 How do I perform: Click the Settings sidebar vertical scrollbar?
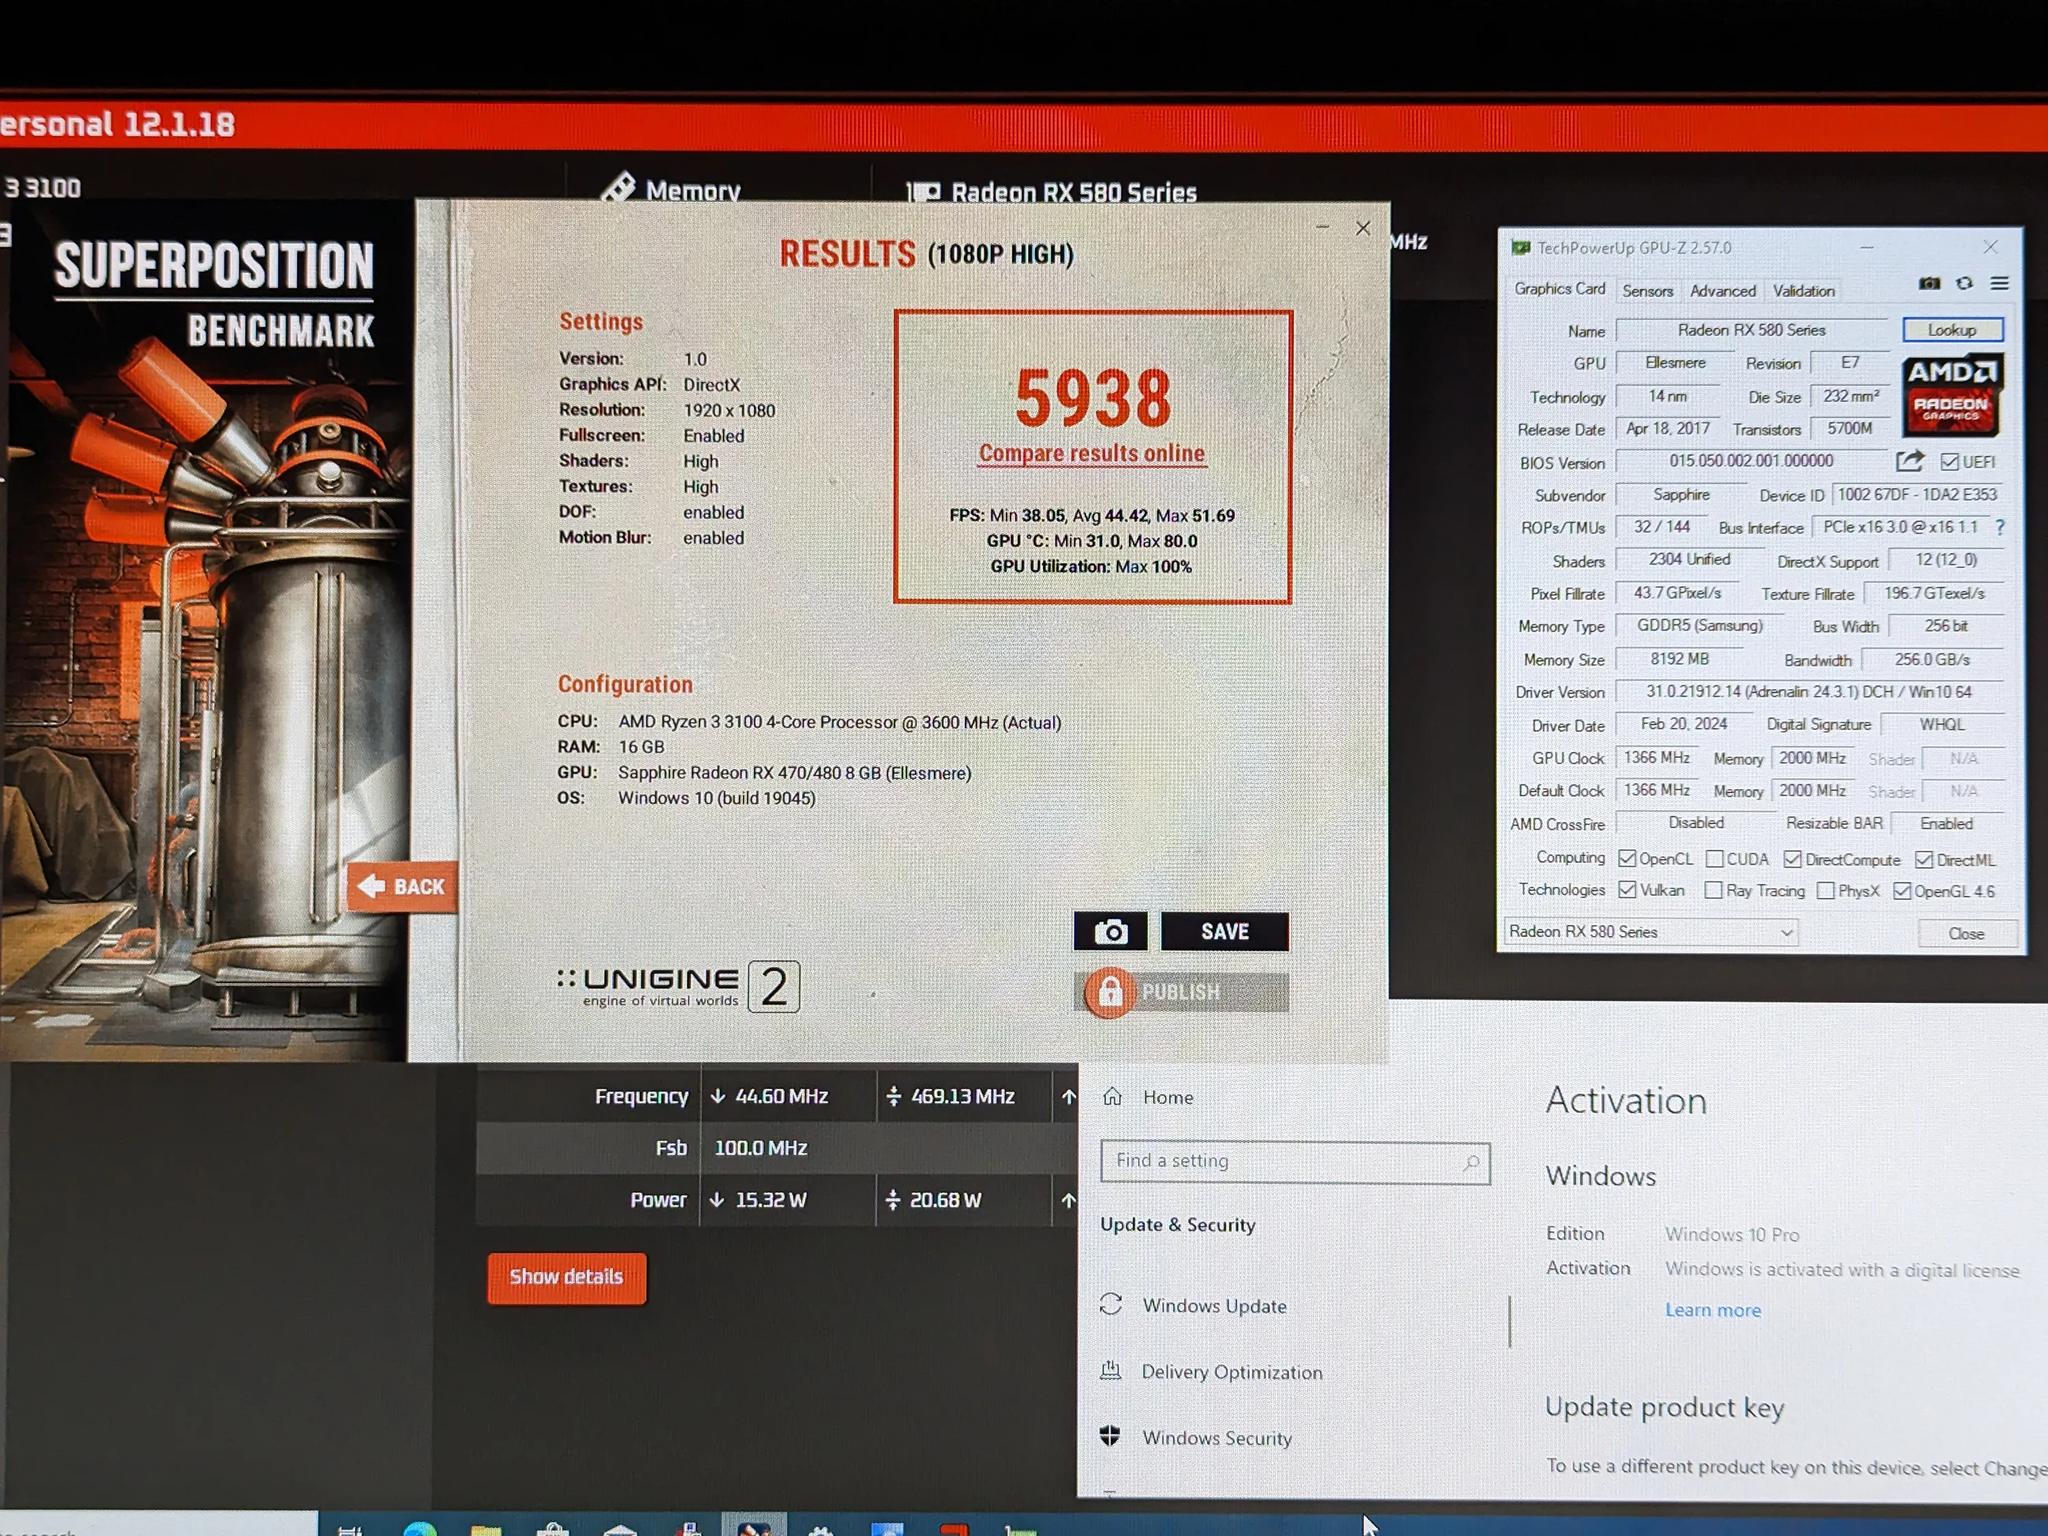click(x=1510, y=1322)
